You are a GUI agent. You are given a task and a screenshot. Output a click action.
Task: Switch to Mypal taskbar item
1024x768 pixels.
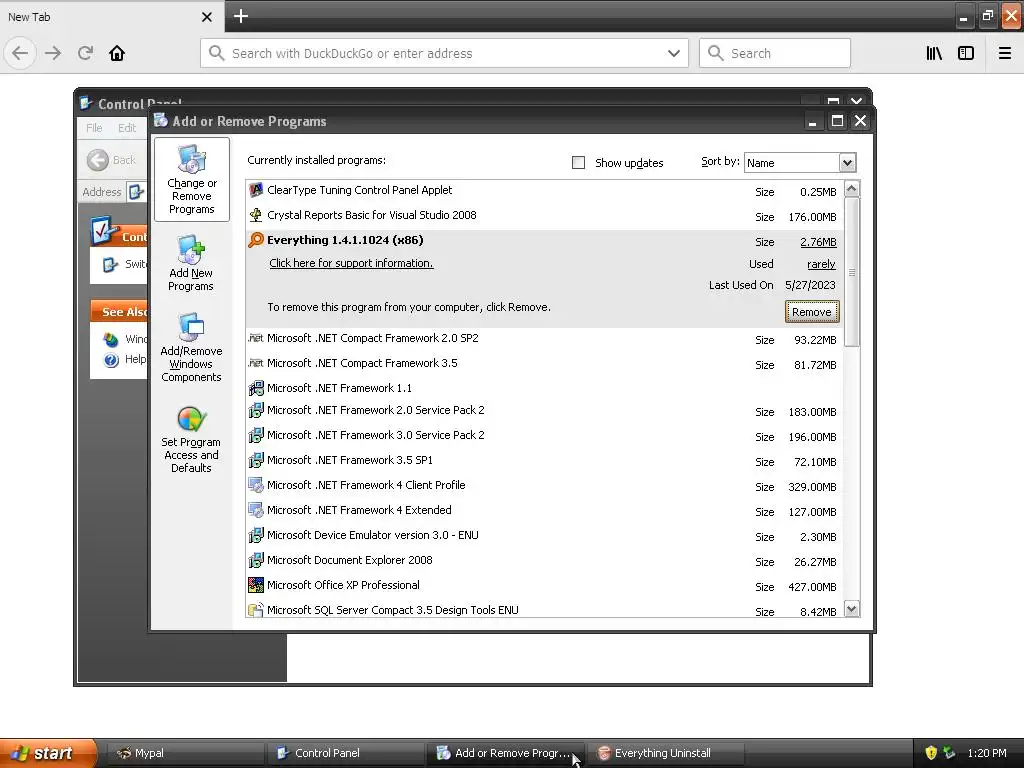click(183, 753)
